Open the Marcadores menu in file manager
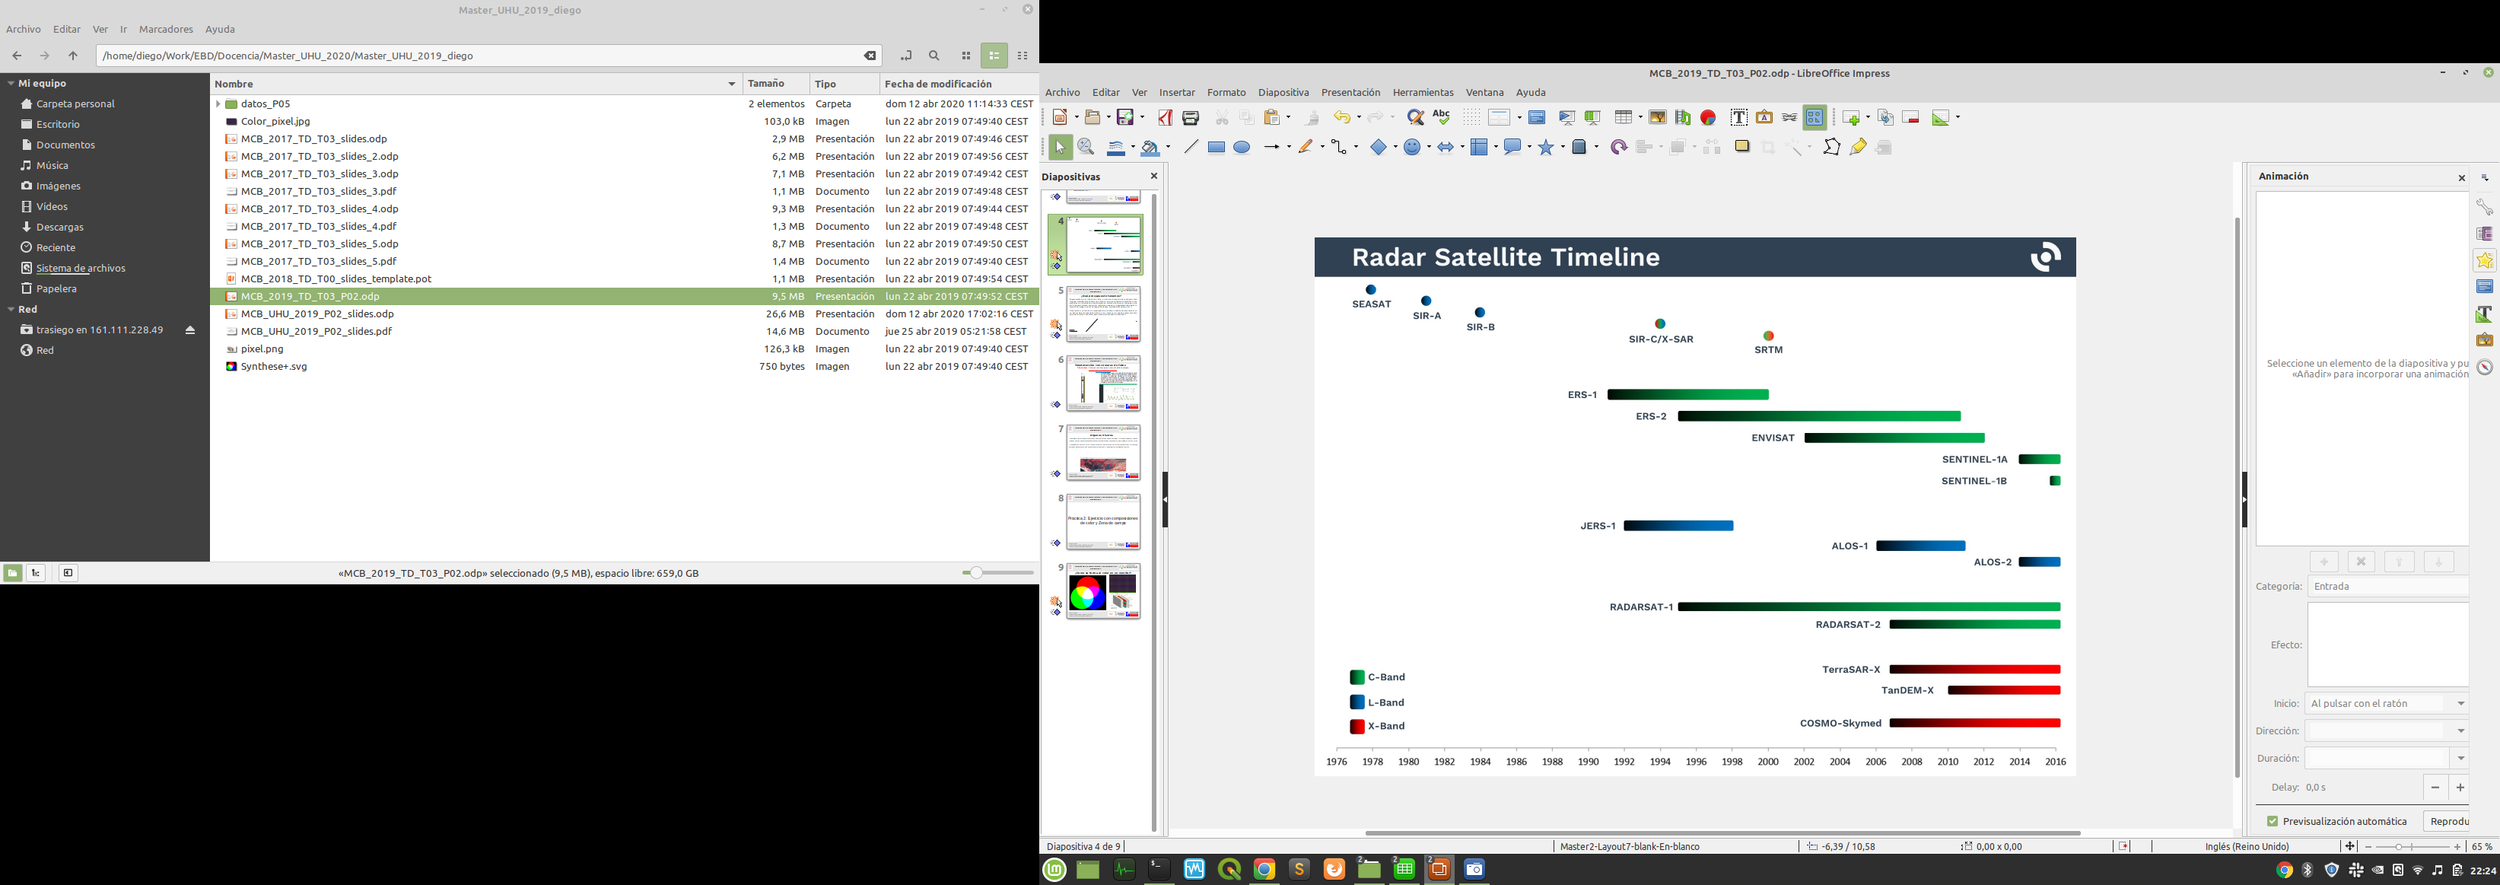The width and height of the screenshot is (2500, 885). click(166, 29)
